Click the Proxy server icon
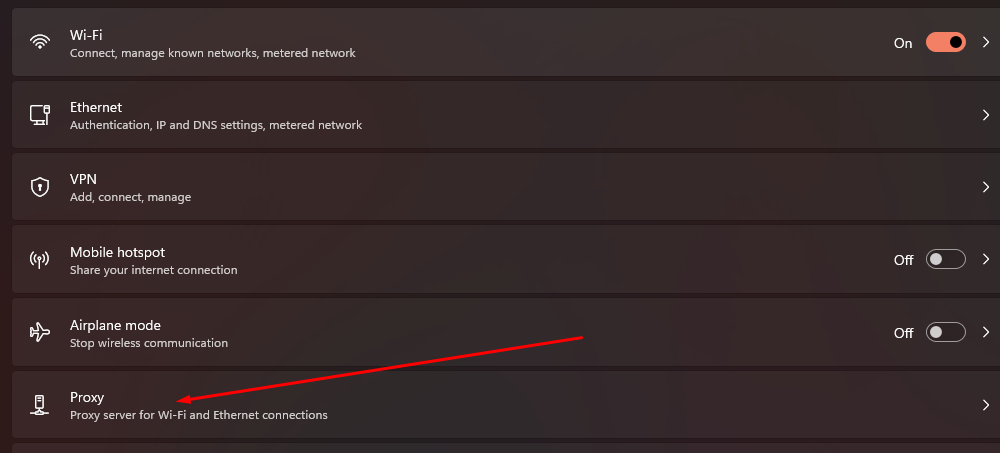 [40, 405]
